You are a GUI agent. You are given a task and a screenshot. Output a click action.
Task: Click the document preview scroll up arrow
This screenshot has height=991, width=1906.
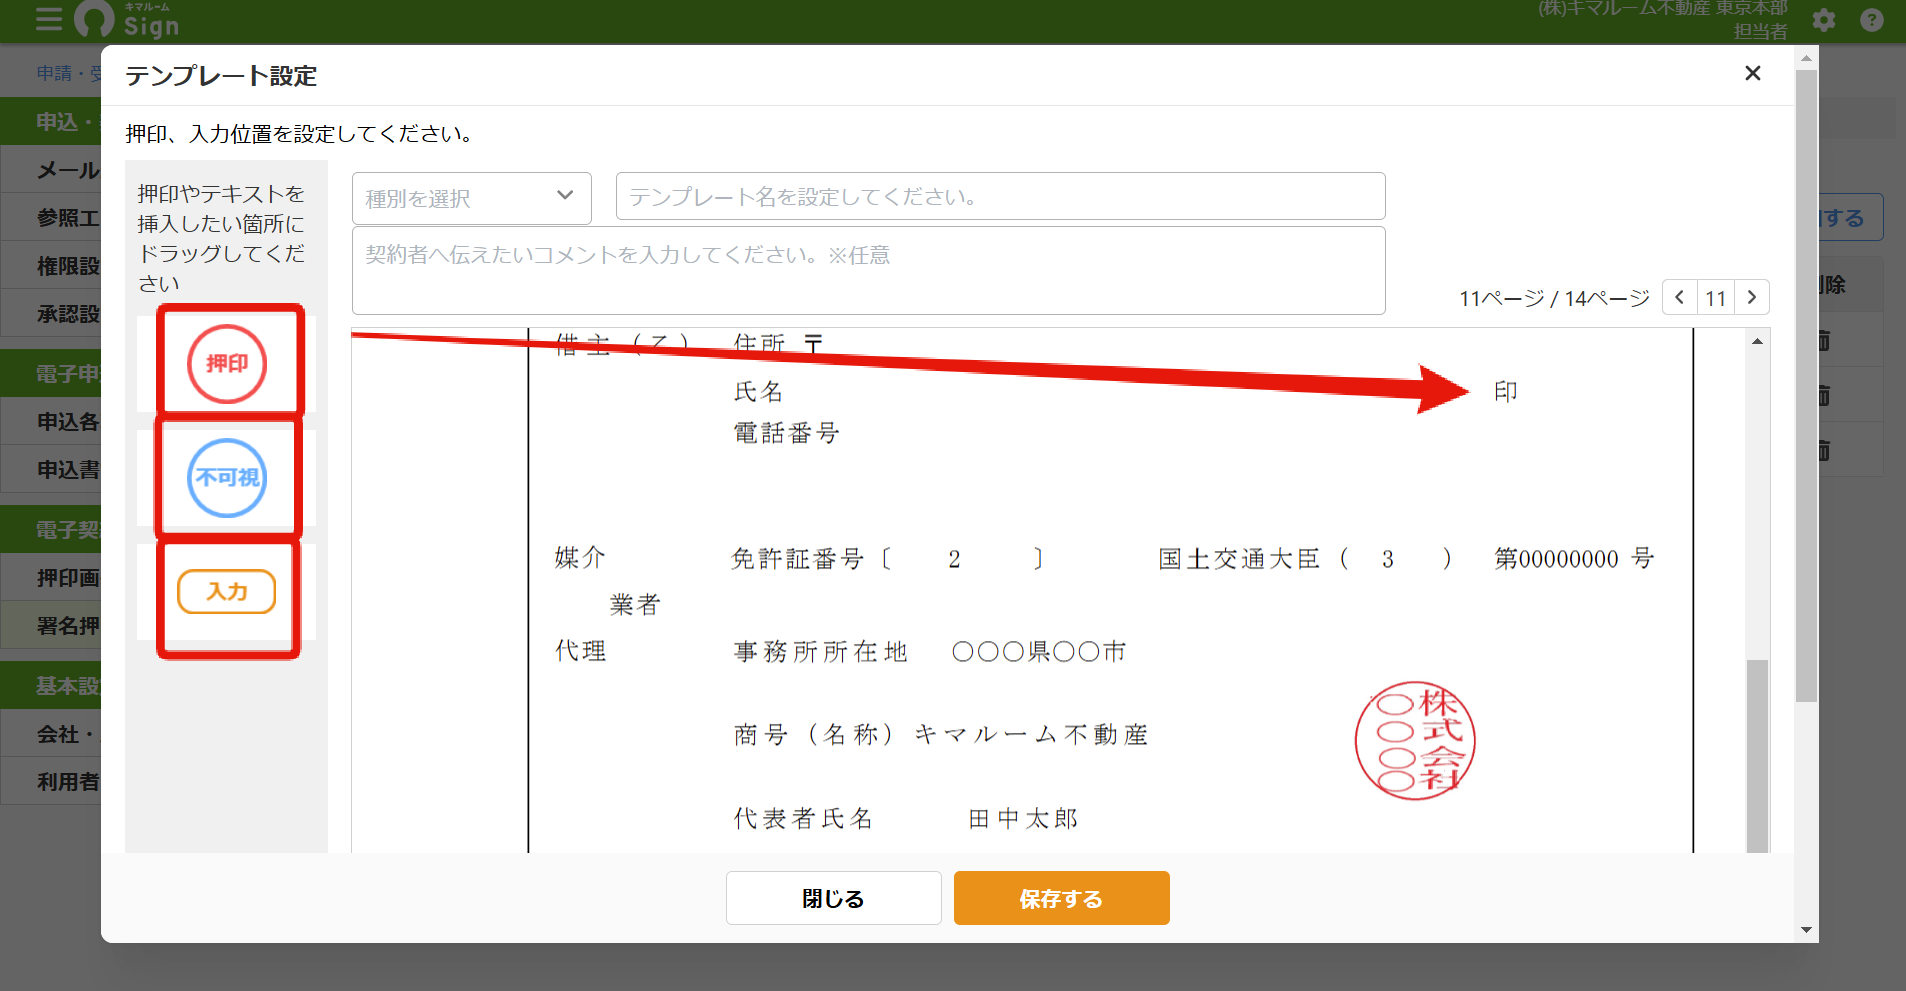1757,342
